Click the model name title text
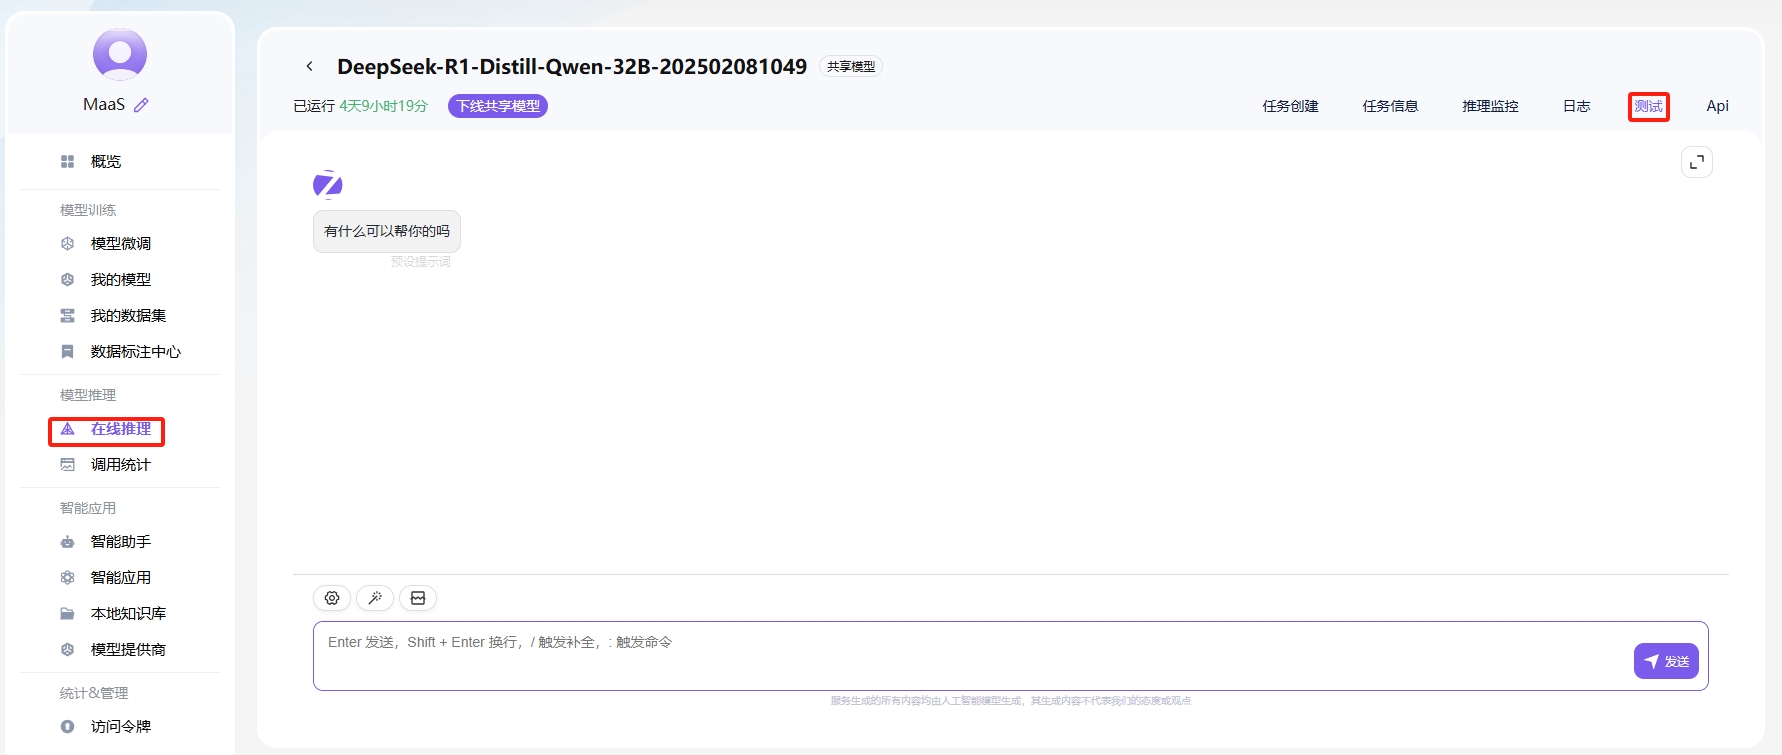 (x=572, y=66)
